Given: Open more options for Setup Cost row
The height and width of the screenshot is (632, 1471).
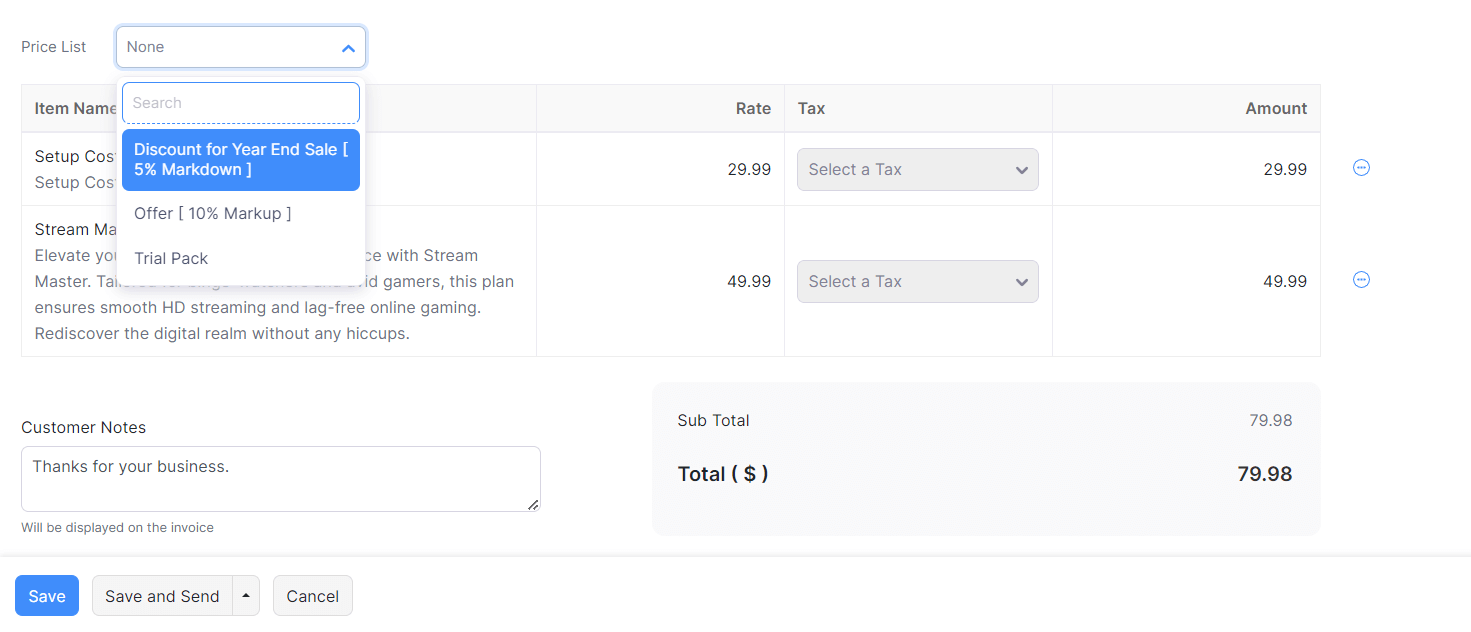Looking at the screenshot, I should pos(1361,168).
